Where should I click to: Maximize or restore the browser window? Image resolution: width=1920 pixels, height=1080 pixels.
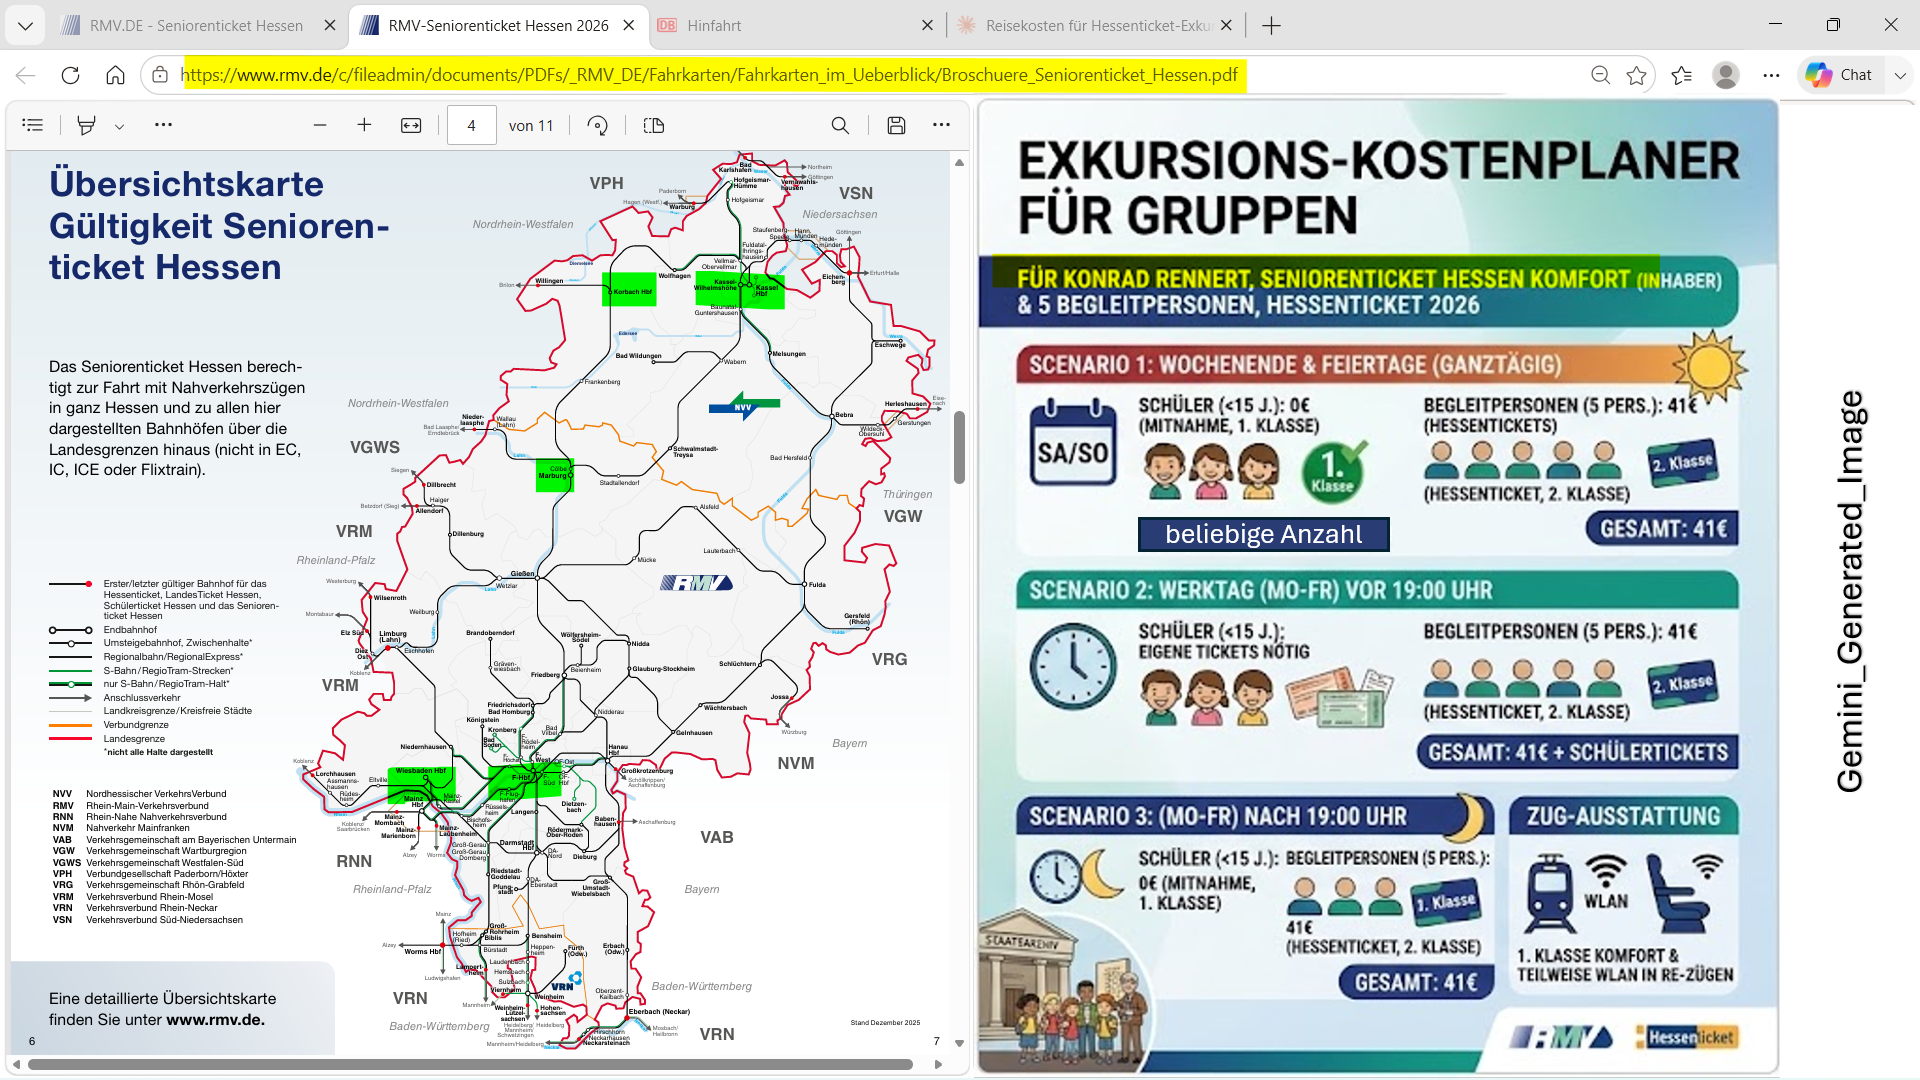pos(1833,25)
